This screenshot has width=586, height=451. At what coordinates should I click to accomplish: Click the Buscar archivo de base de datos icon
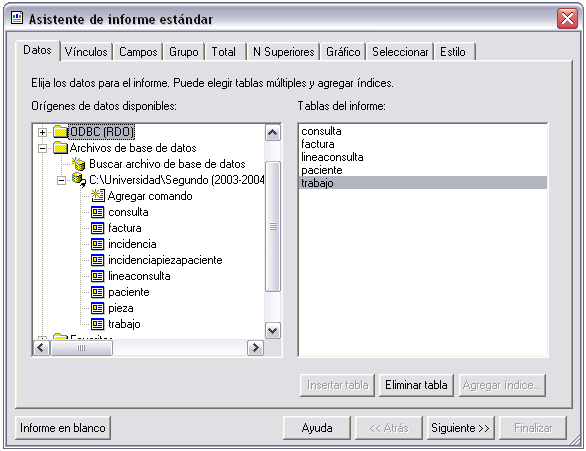coord(78,164)
